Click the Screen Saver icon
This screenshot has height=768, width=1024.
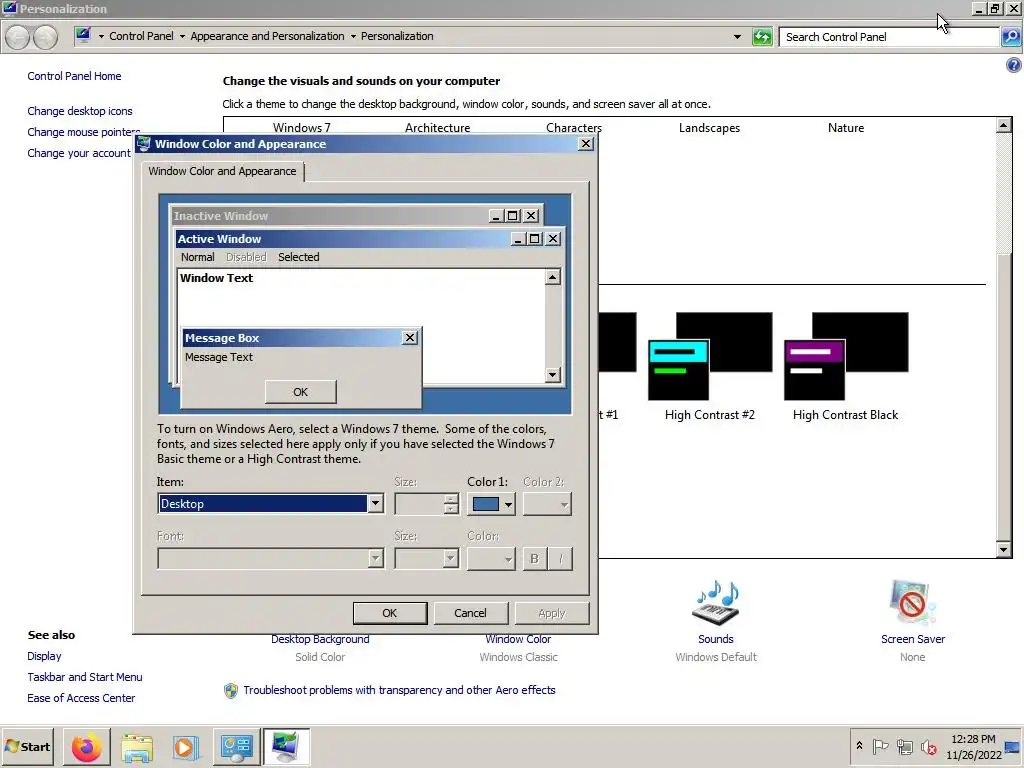[x=912, y=602]
